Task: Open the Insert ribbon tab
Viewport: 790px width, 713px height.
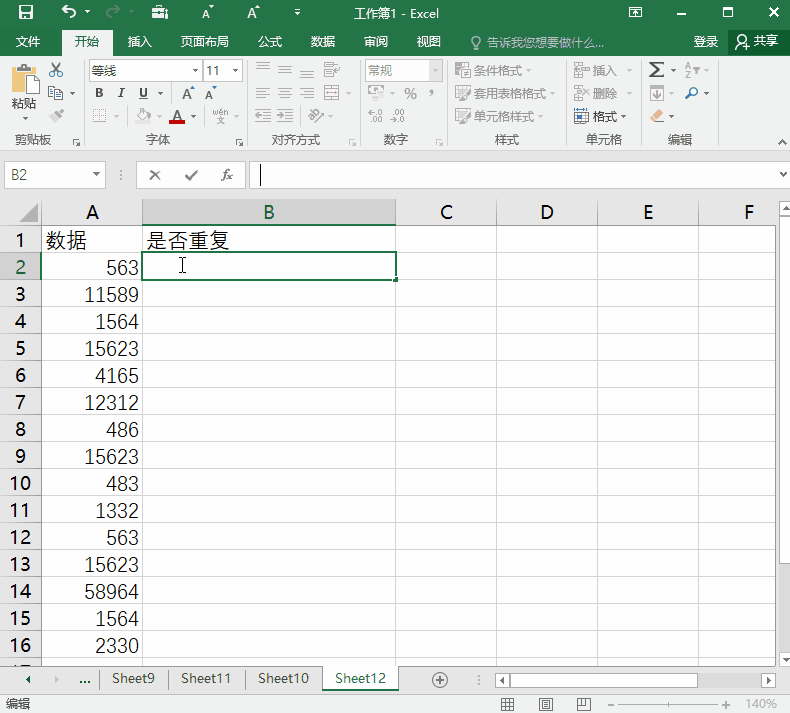Action: pyautogui.click(x=140, y=42)
